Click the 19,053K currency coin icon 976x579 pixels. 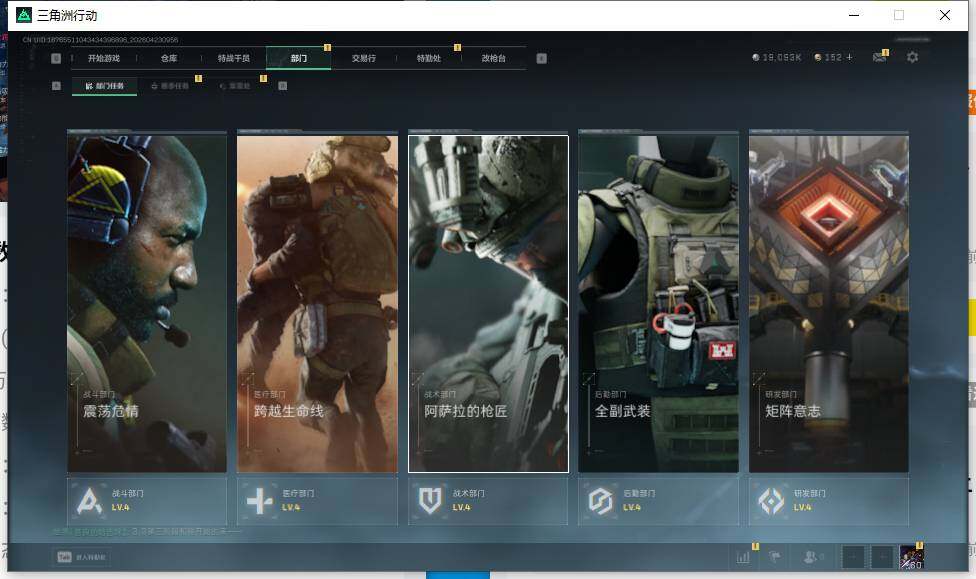click(x=756, y=57)
